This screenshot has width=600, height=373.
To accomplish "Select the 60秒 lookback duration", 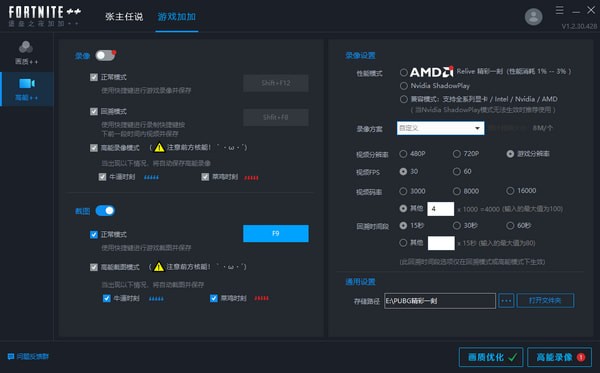I will (x=510, y=225).
